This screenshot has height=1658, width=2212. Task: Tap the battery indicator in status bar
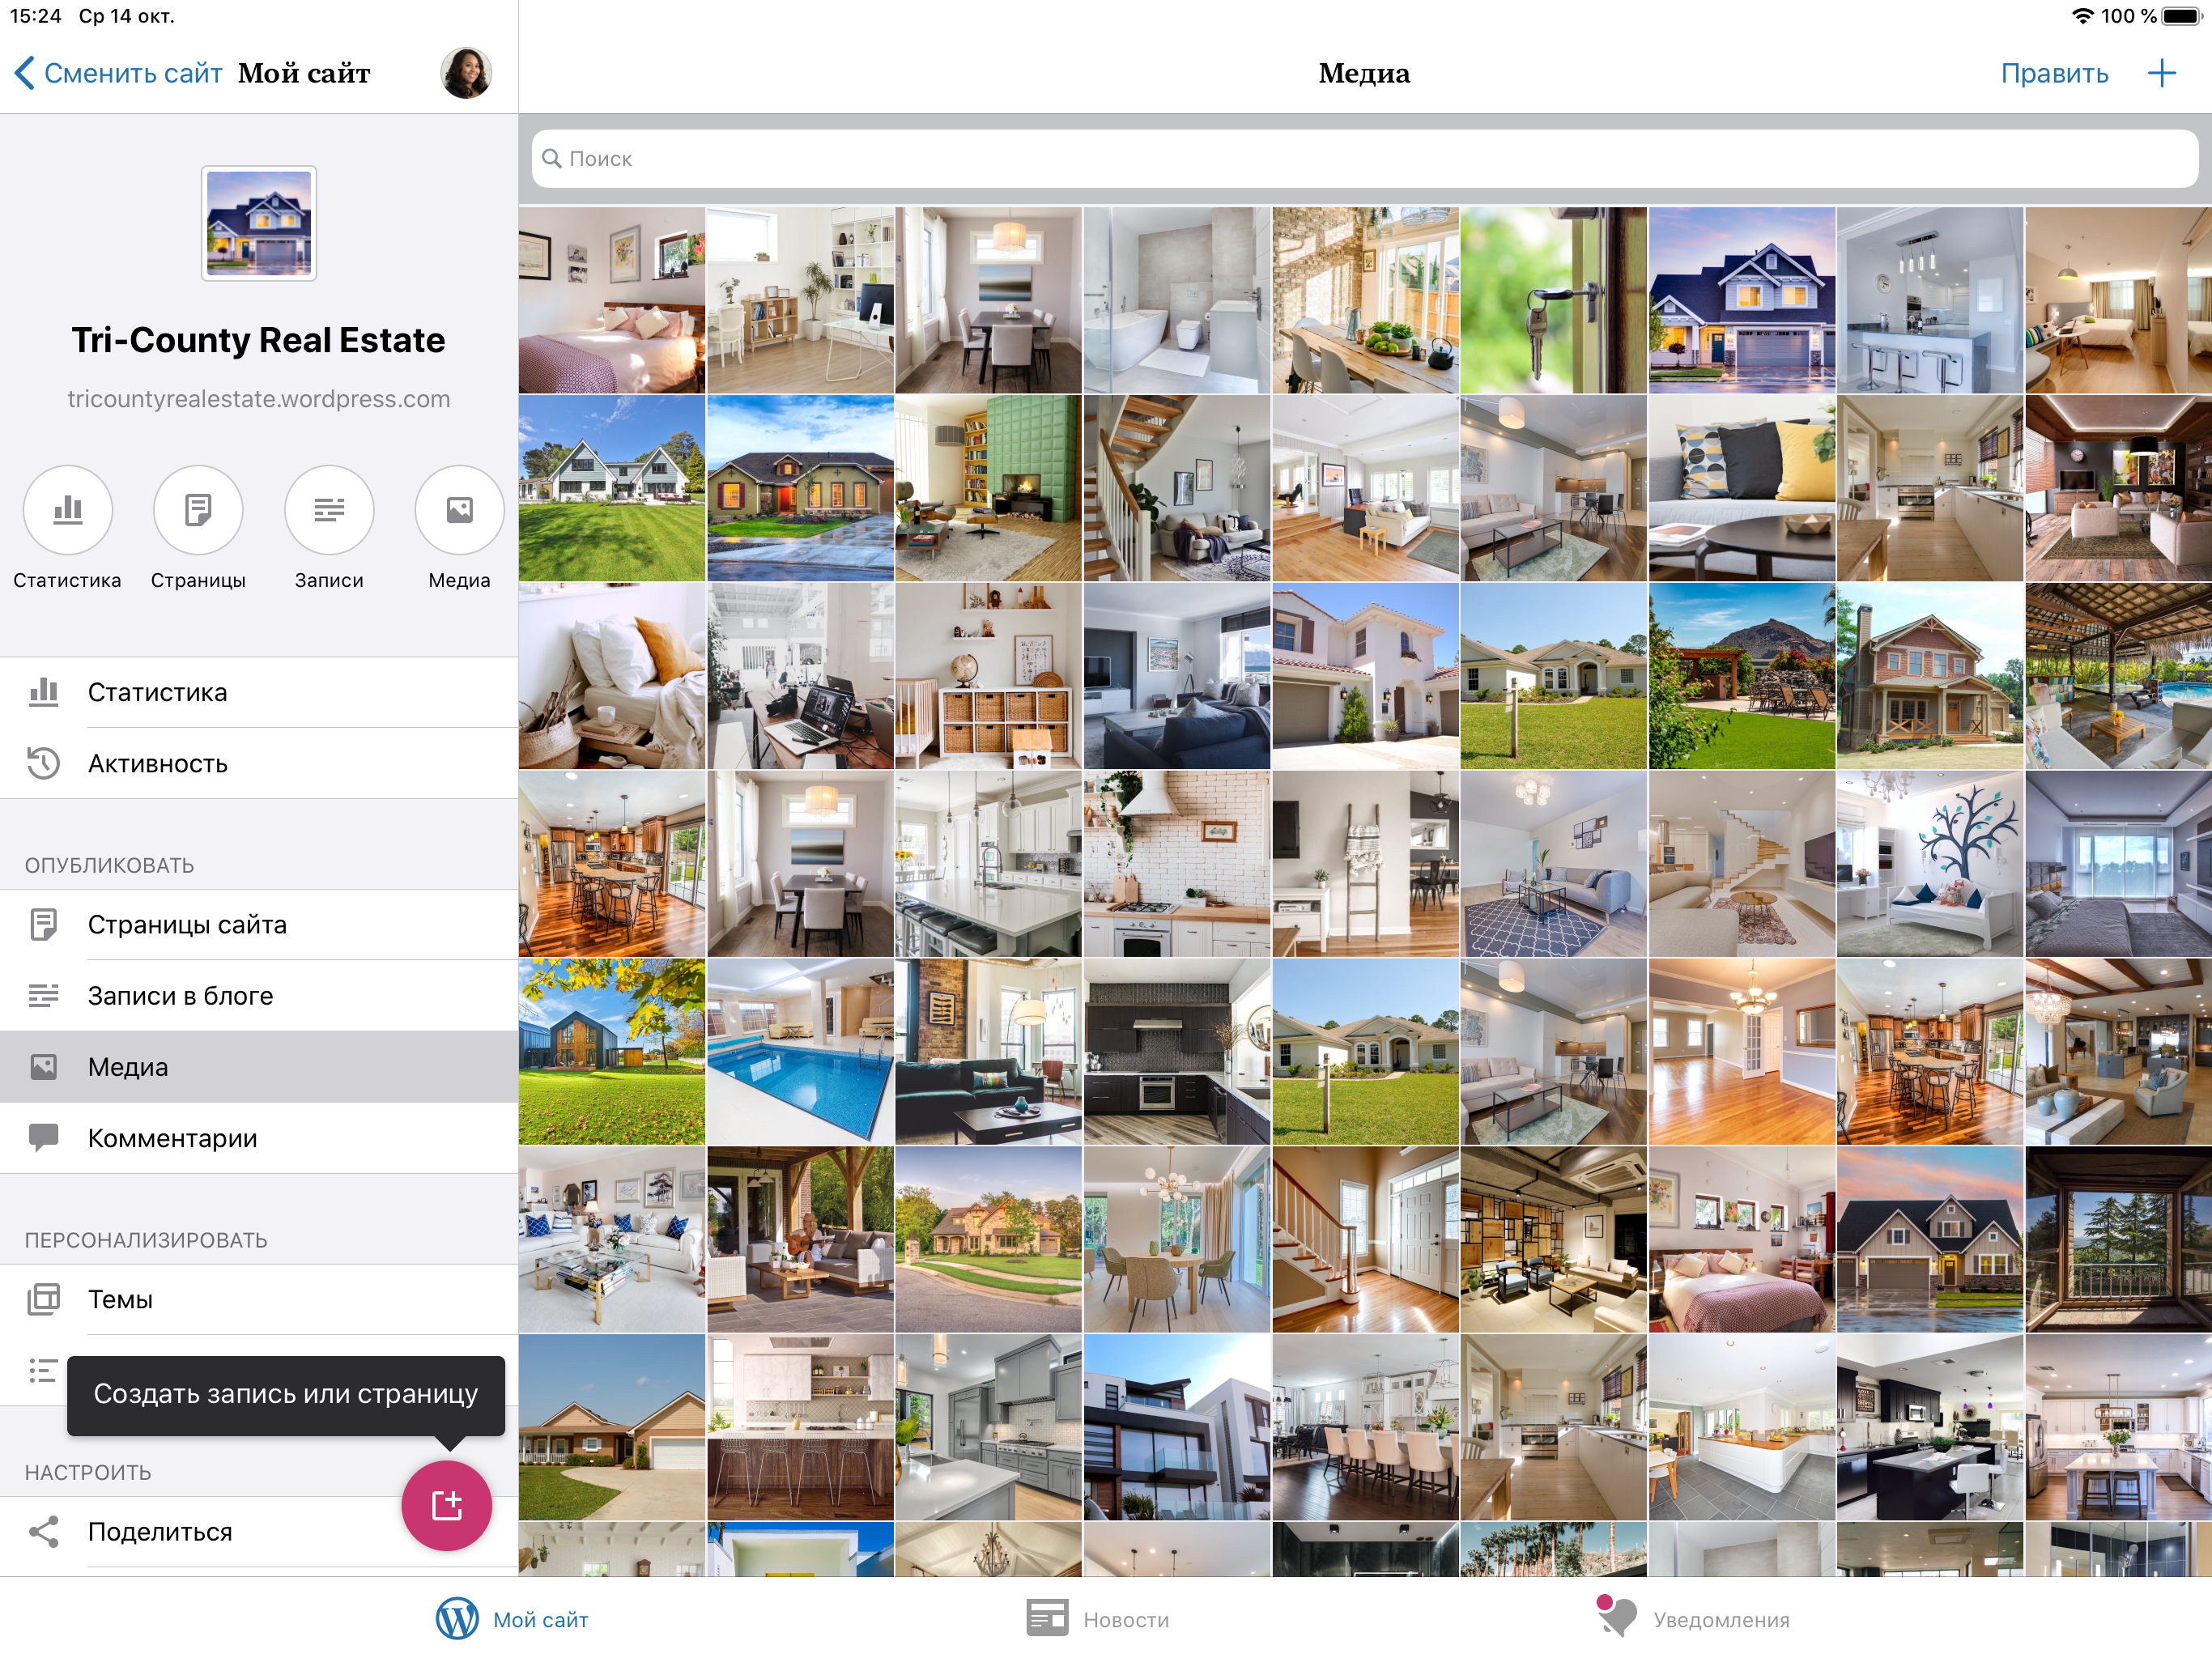[x=2181, y=16]
